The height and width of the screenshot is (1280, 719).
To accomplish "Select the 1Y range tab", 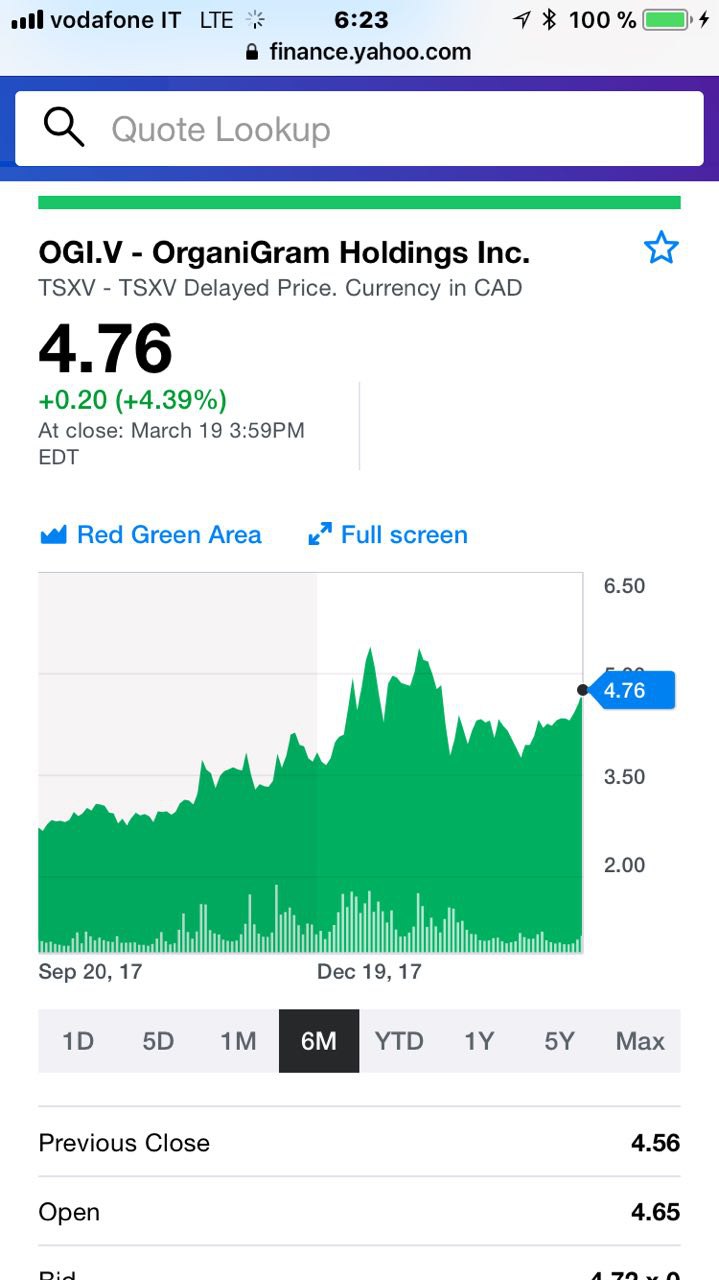I will tap(479, 1041).
